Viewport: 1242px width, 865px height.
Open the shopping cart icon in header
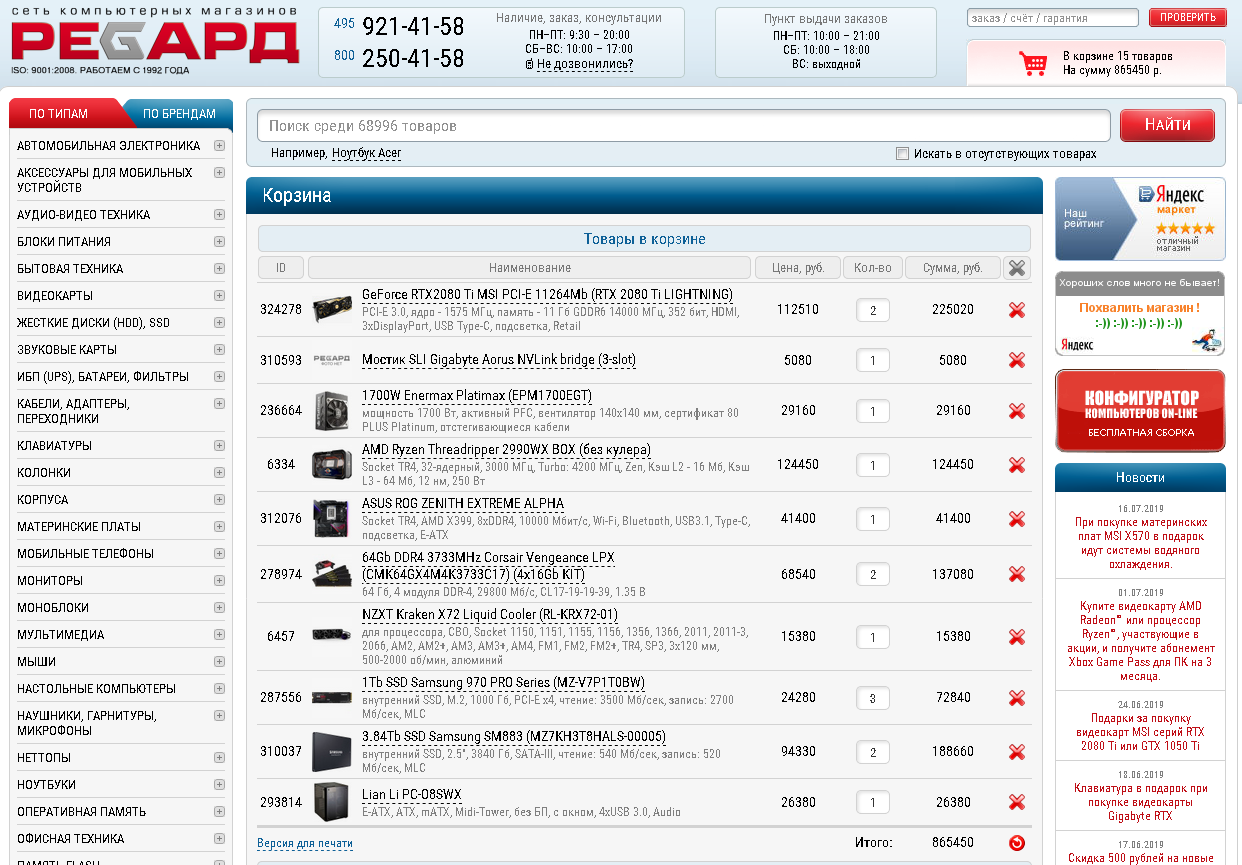click(1032, 63)
